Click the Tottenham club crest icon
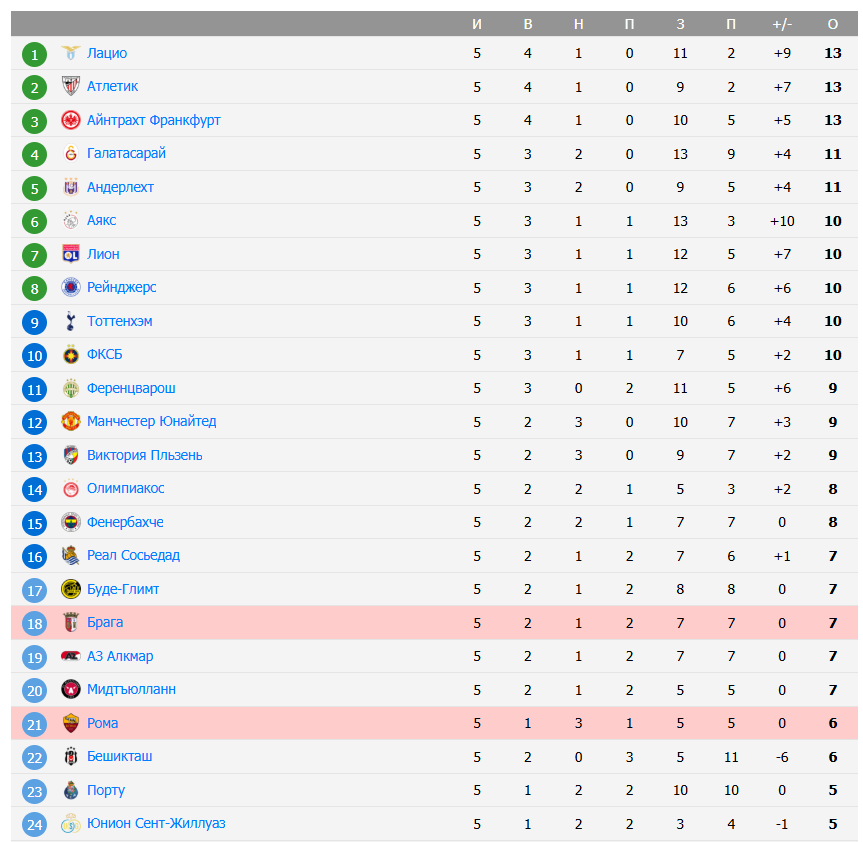863x842 pixels. tap(70, 321)
